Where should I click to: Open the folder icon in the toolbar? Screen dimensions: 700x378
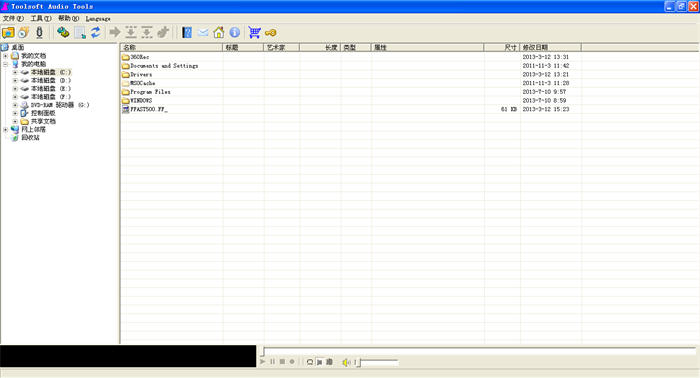[x=8, y=32]
